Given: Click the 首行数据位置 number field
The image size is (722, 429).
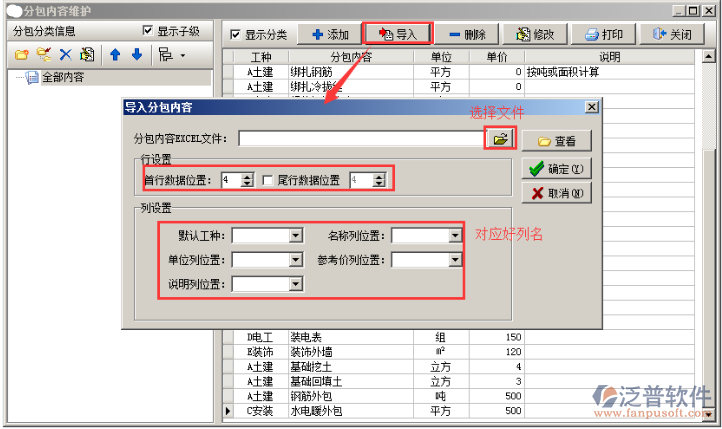Looking at the screenshot, I should 232,180.
